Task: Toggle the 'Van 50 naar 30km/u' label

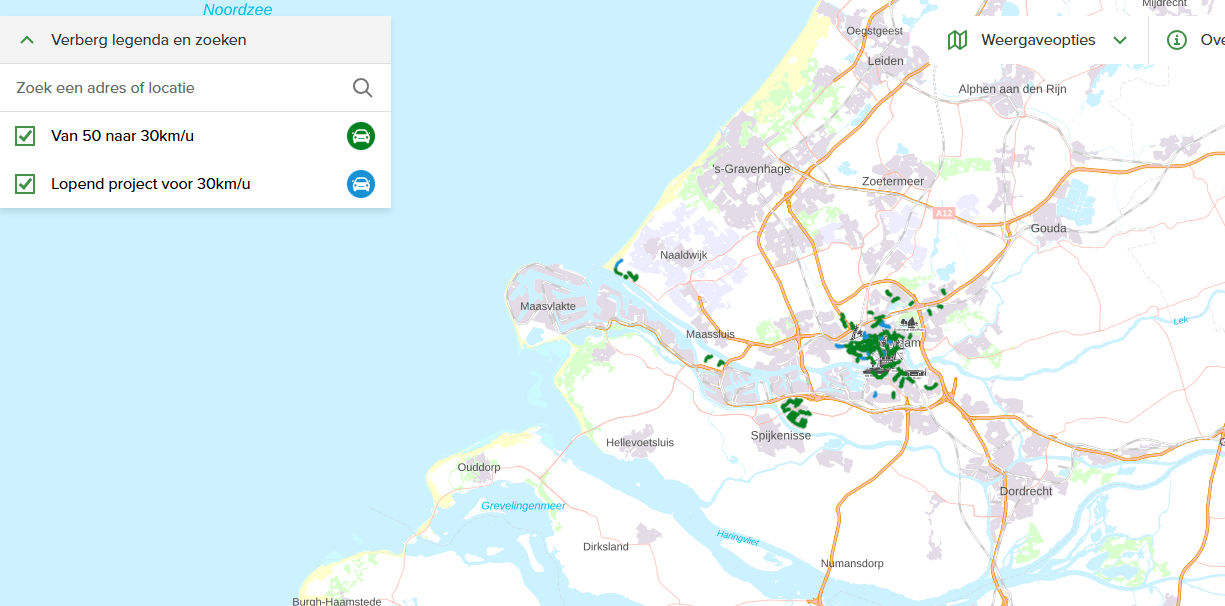Action: pos(122,136)
